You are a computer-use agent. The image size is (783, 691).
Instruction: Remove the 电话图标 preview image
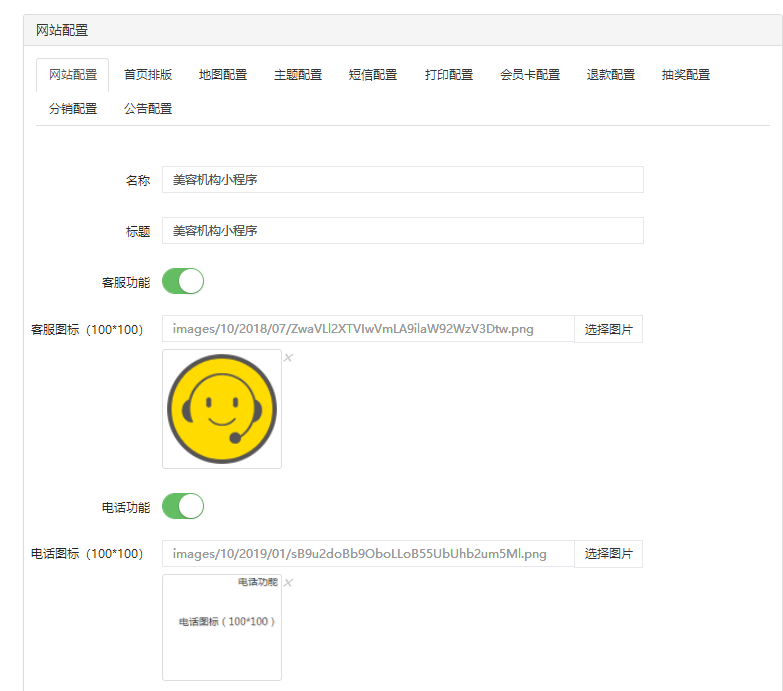pos(288,582)
